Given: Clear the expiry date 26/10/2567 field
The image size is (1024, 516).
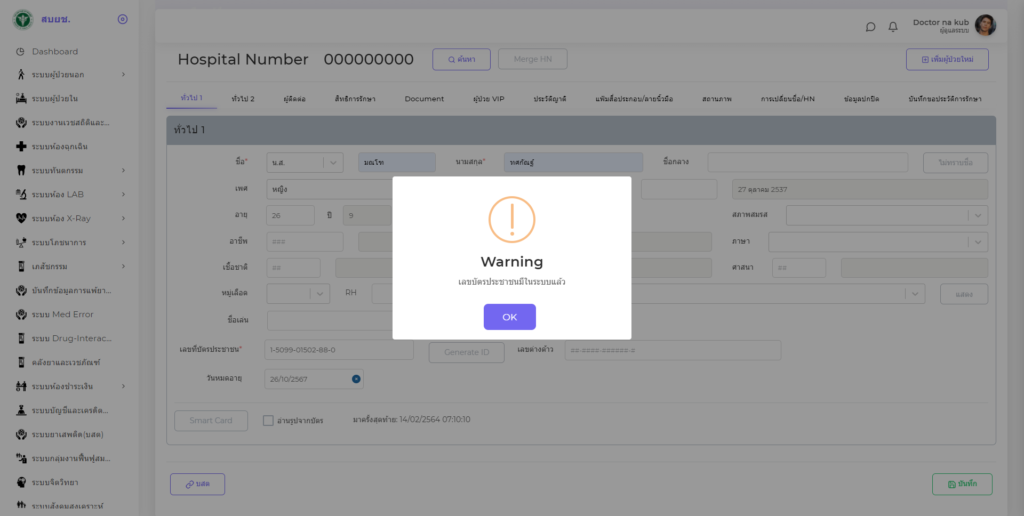Looking at the screenshot, I should 356,379.
